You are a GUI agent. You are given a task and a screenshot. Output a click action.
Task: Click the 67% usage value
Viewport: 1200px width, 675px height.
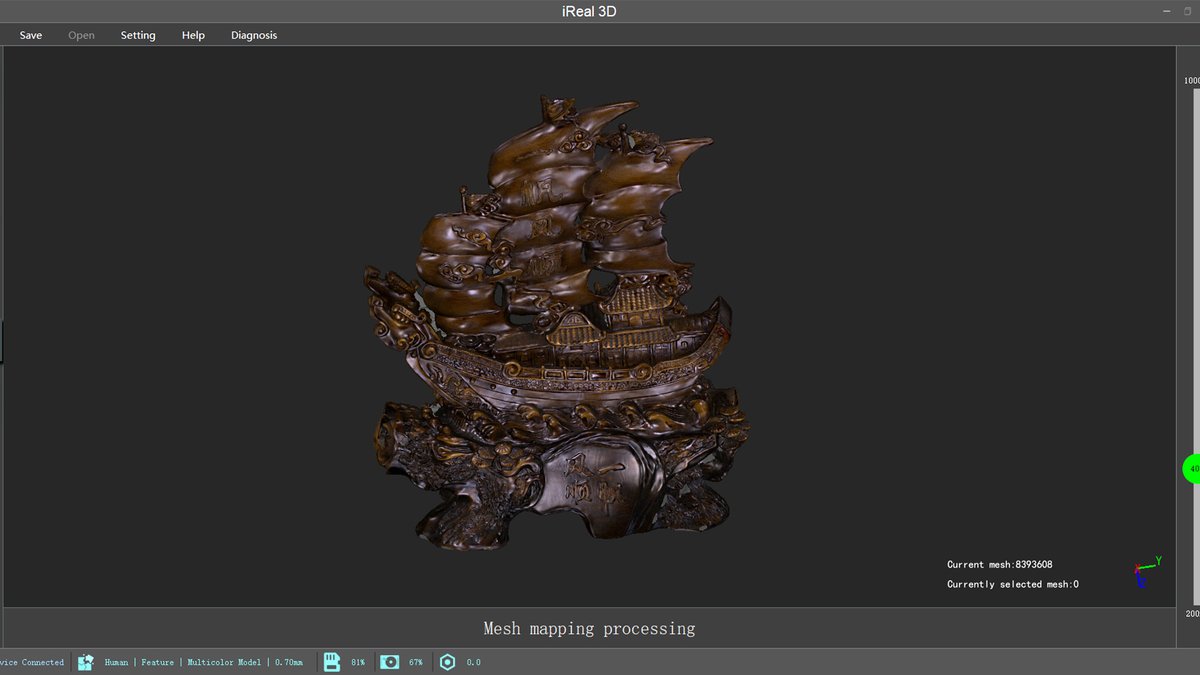tap(416, 662)
